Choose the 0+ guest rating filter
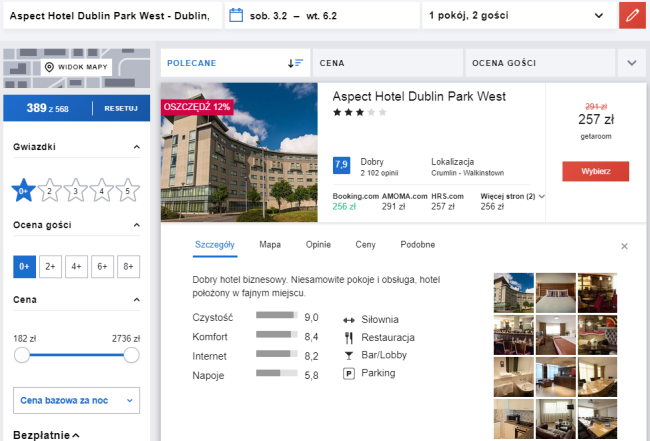The width and height of the screenshot is (650, 441). click(x=24, y=267)
